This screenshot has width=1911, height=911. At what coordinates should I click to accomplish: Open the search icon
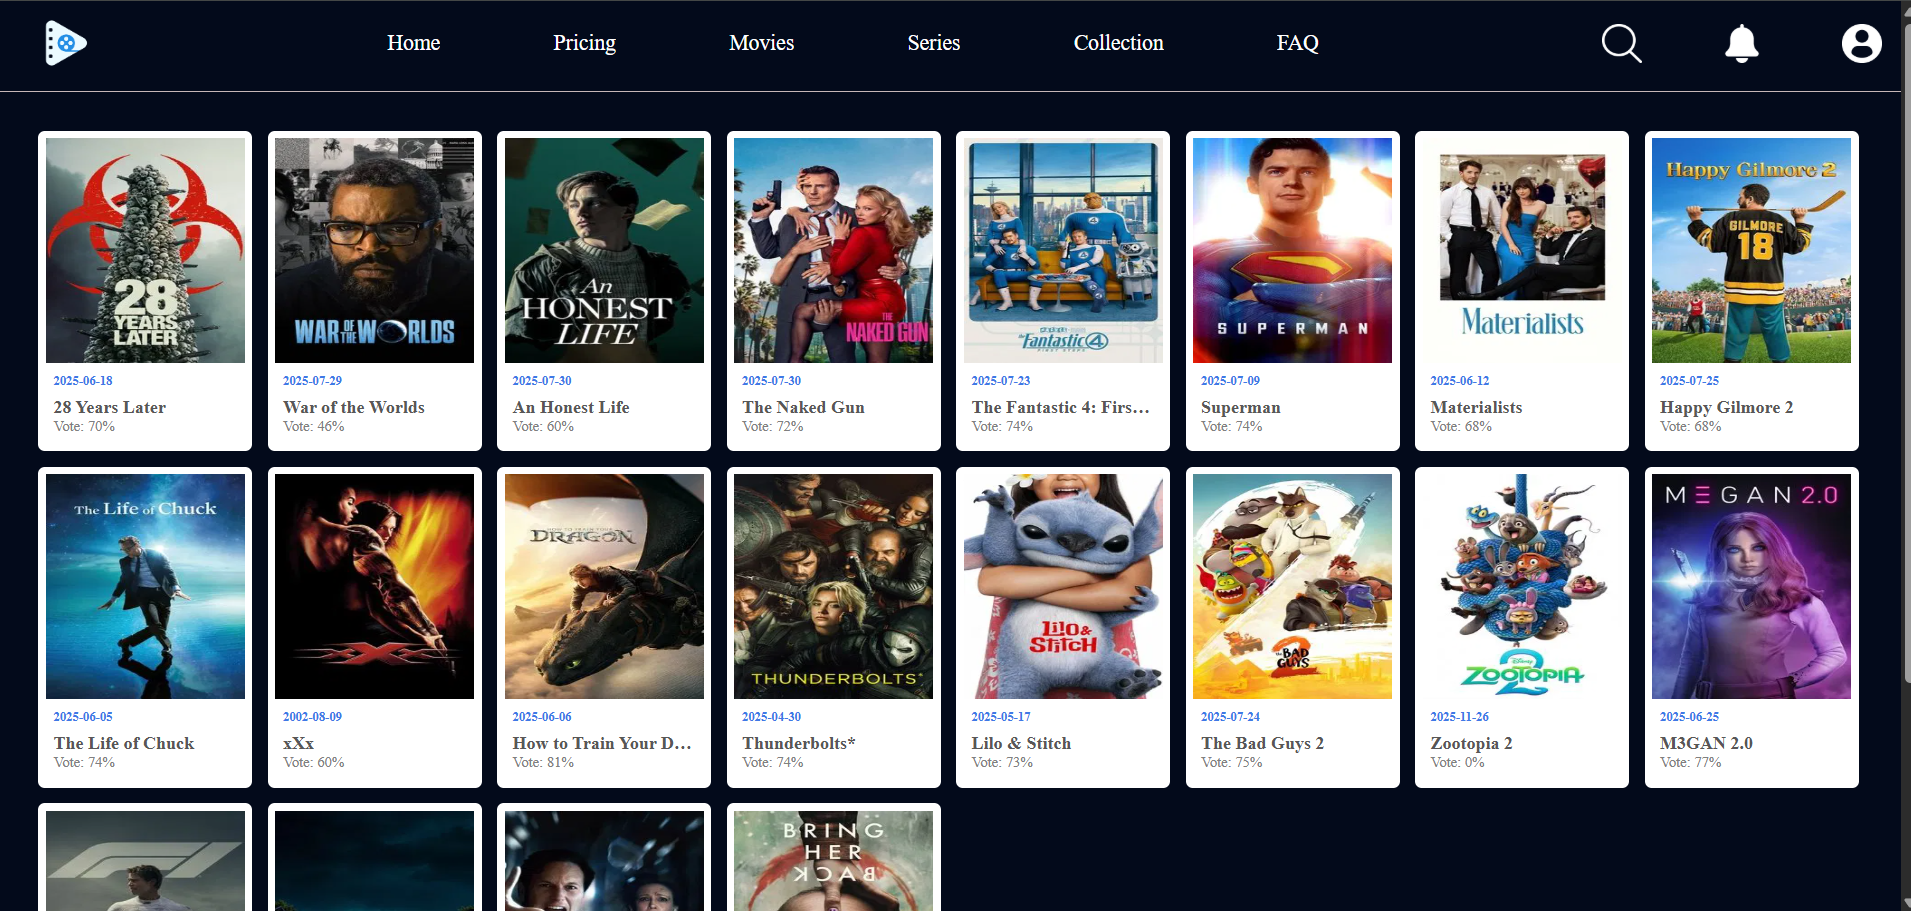coord(1621,43)
